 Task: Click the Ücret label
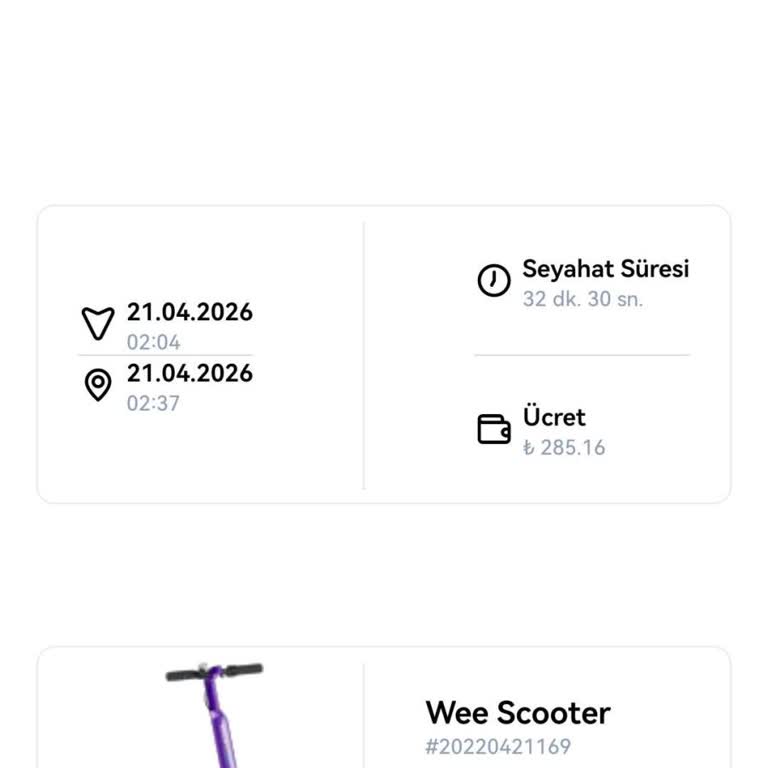point(554,417)
